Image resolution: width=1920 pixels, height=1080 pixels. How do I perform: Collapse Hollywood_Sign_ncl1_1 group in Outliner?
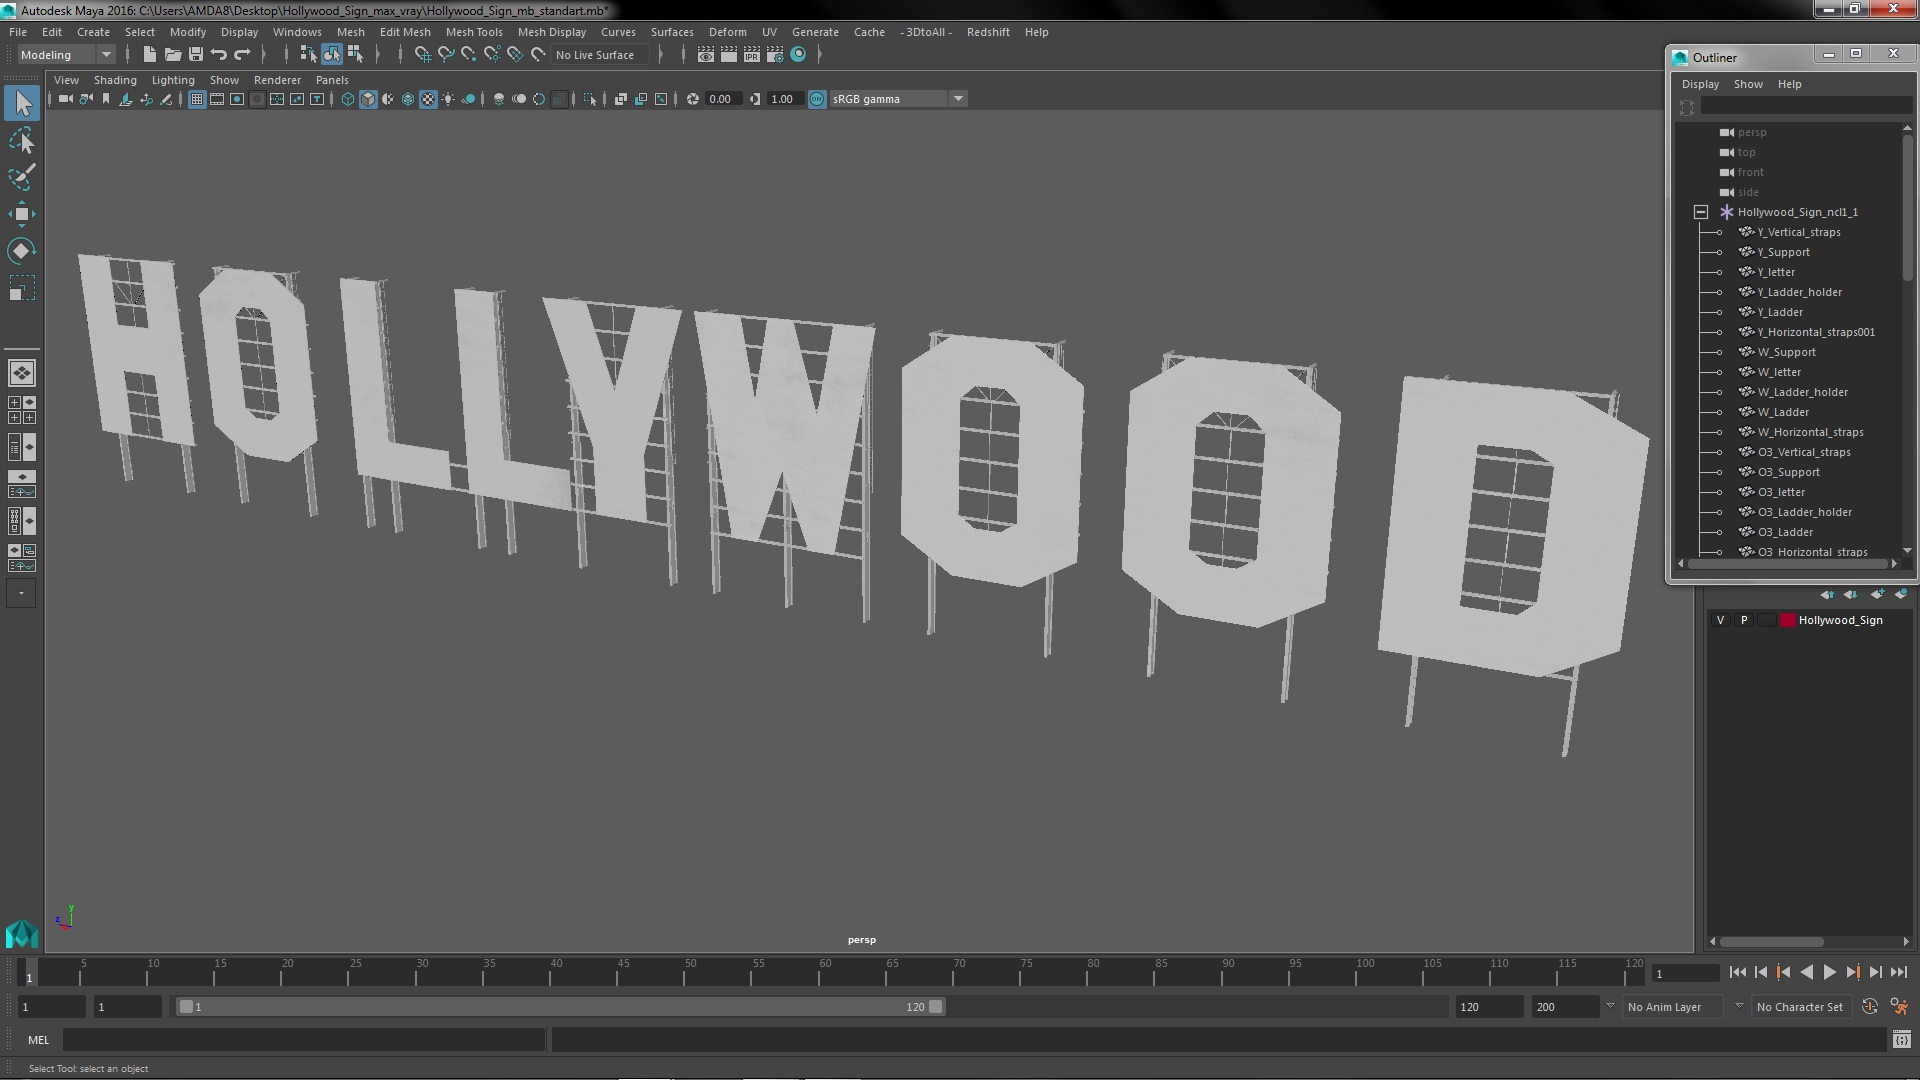1700,212
